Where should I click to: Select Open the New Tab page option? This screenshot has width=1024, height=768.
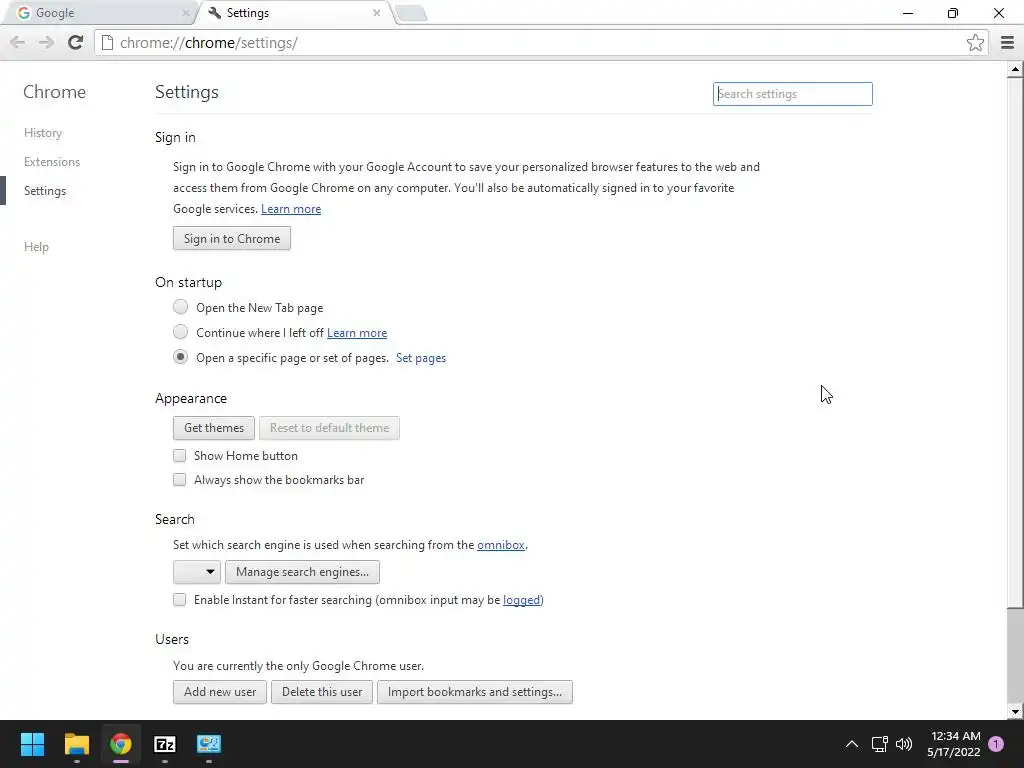(x=180, y=306)
